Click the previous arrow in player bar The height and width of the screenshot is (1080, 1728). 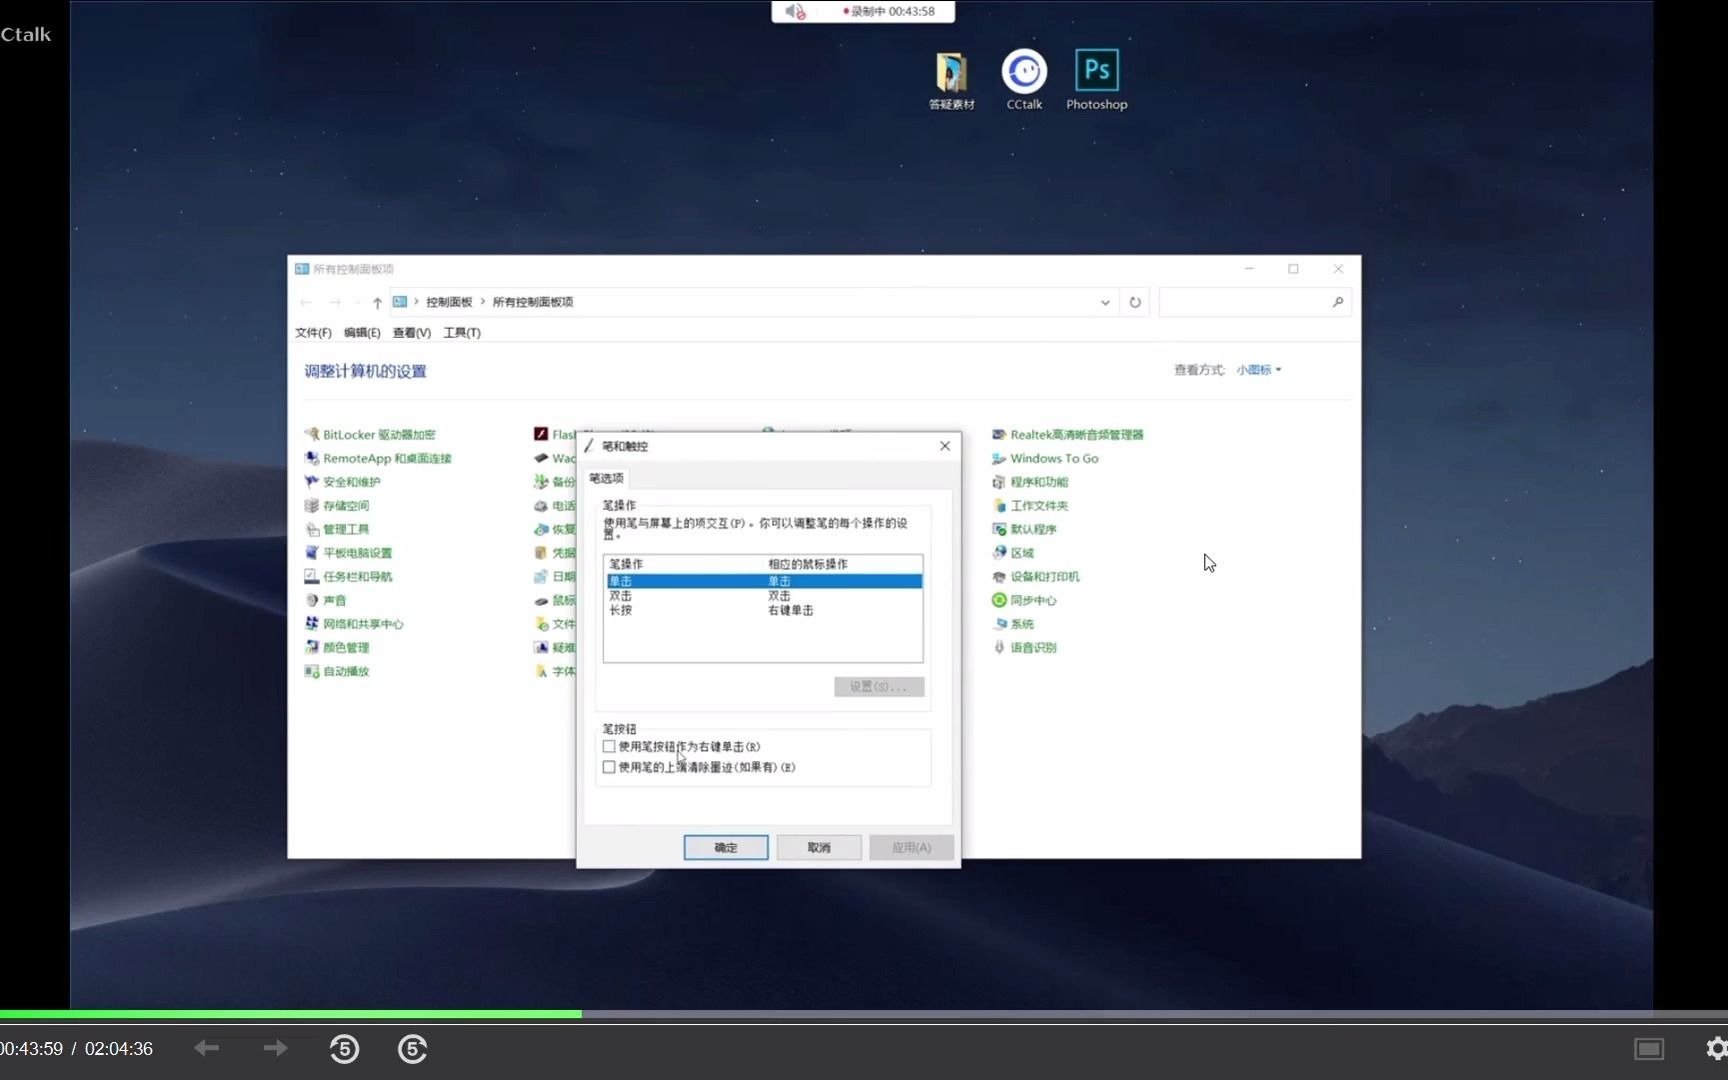(x=207, y=1048)
